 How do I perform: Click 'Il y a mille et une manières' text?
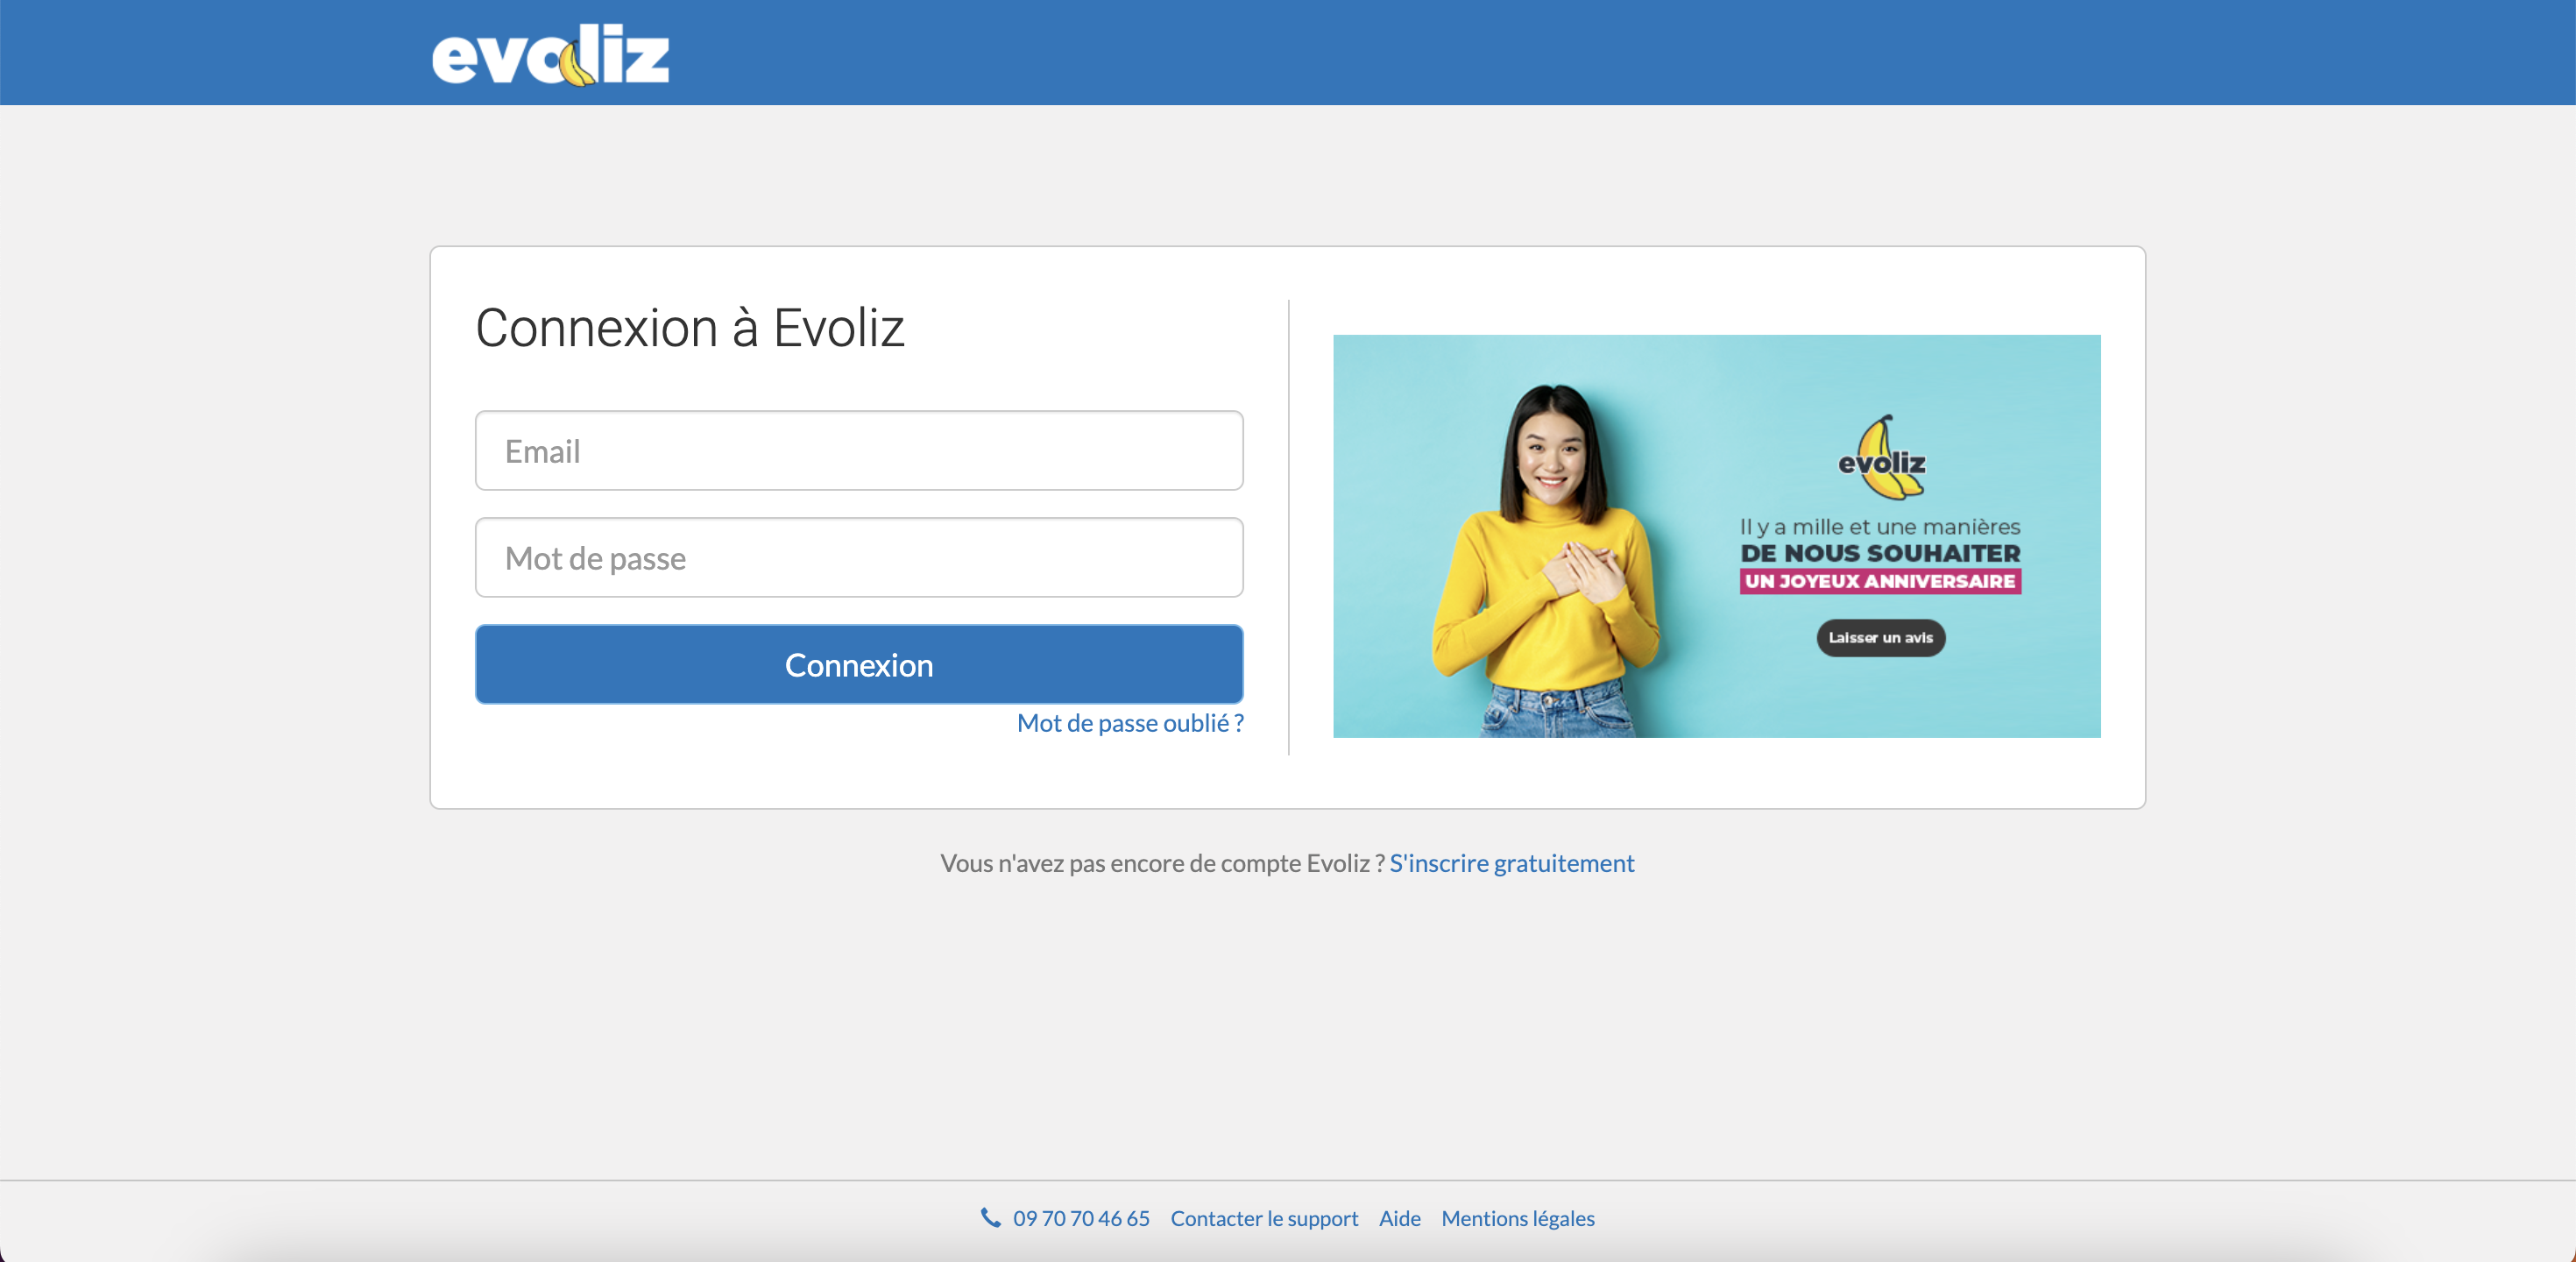(x=1880, y=527)
